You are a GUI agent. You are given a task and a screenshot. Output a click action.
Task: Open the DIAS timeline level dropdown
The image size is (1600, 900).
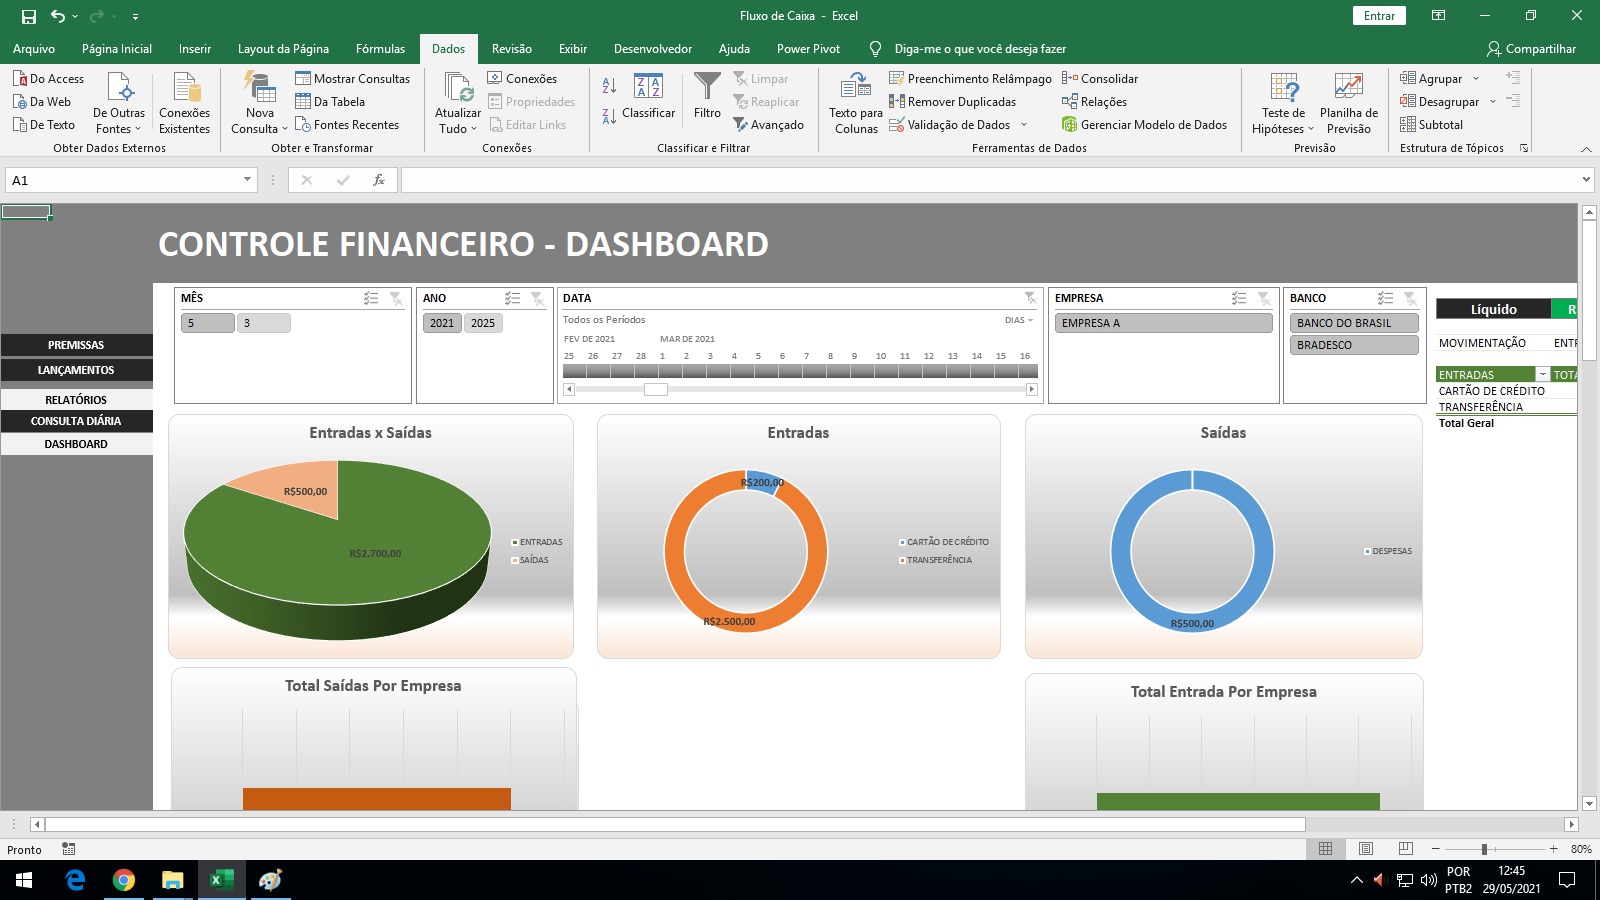pyautogui.click(x=1019, y=320)
